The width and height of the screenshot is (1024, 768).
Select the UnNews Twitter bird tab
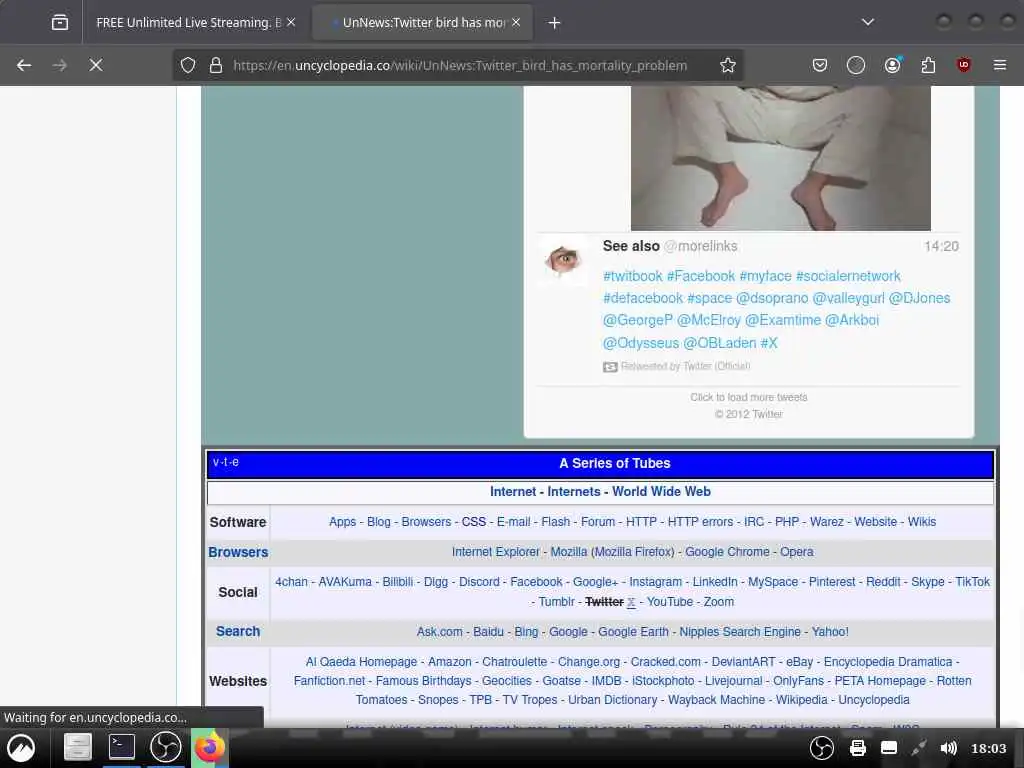(423, 22)
